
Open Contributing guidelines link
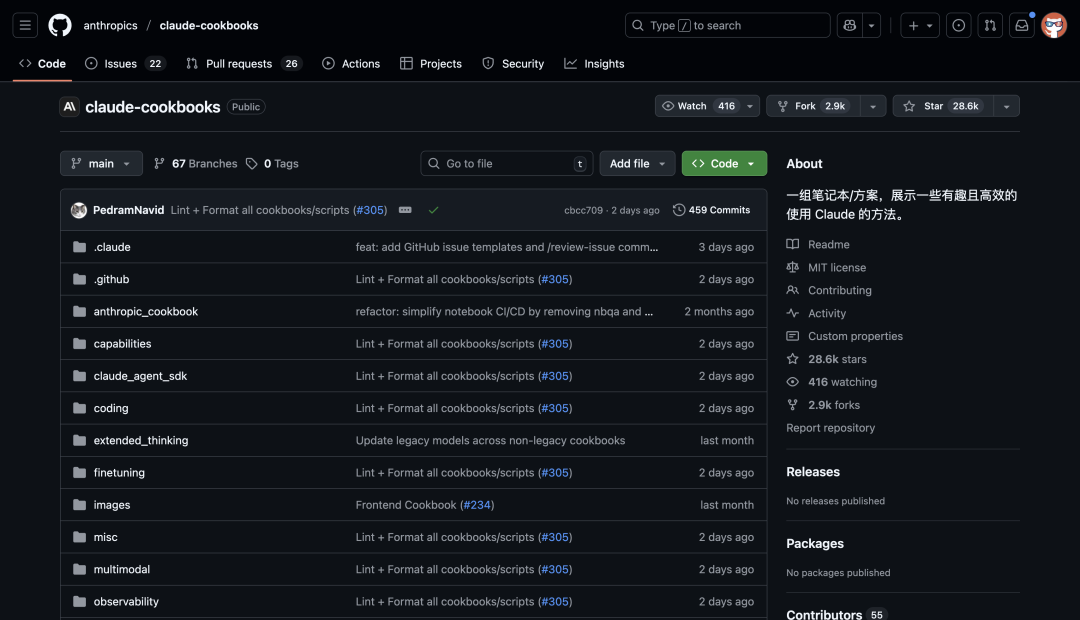[829, 290]
